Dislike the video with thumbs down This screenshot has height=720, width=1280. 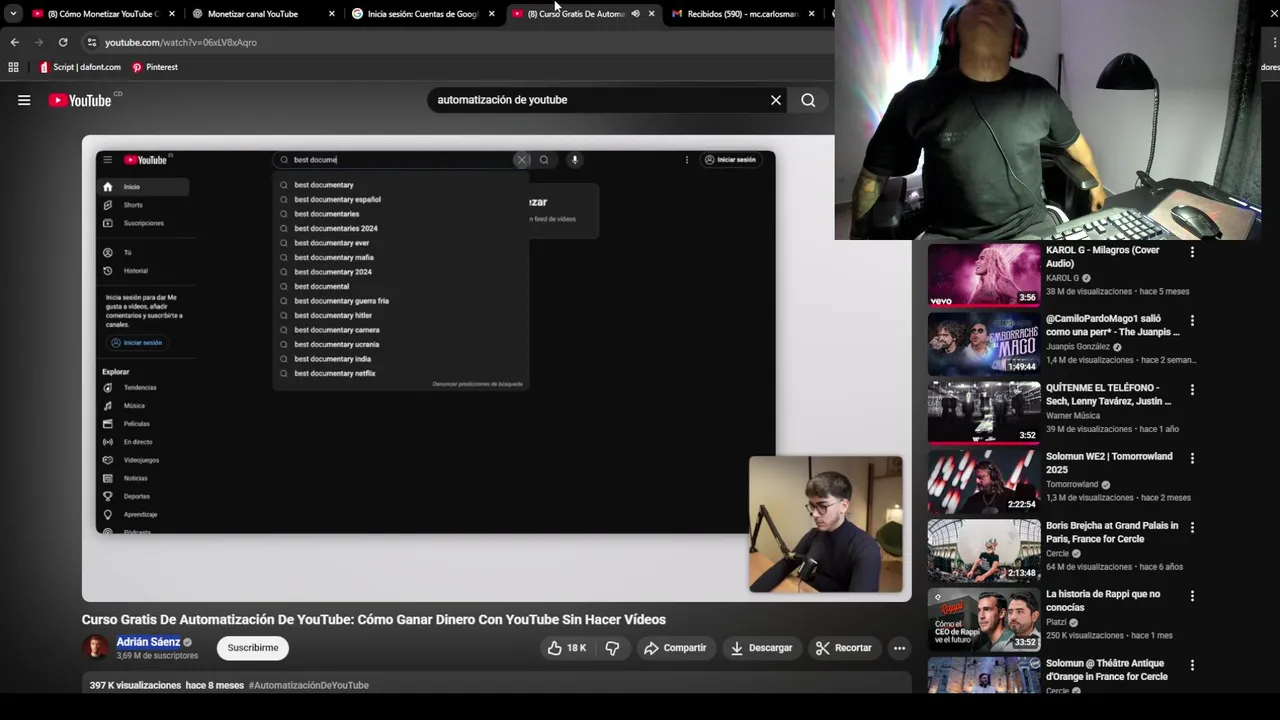(x=612, y=648)
